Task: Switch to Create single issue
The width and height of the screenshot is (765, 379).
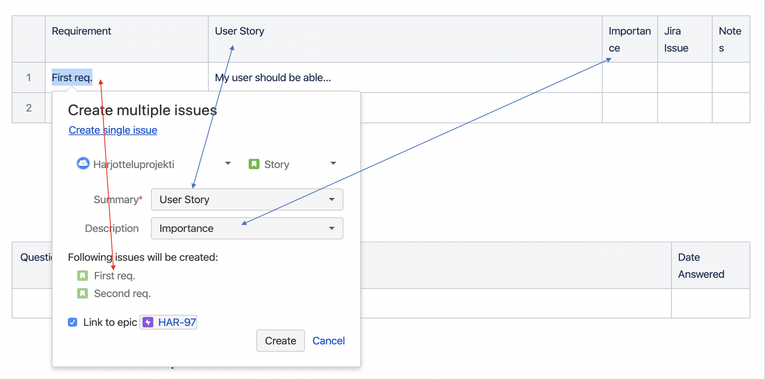Action: pos(113,130)
